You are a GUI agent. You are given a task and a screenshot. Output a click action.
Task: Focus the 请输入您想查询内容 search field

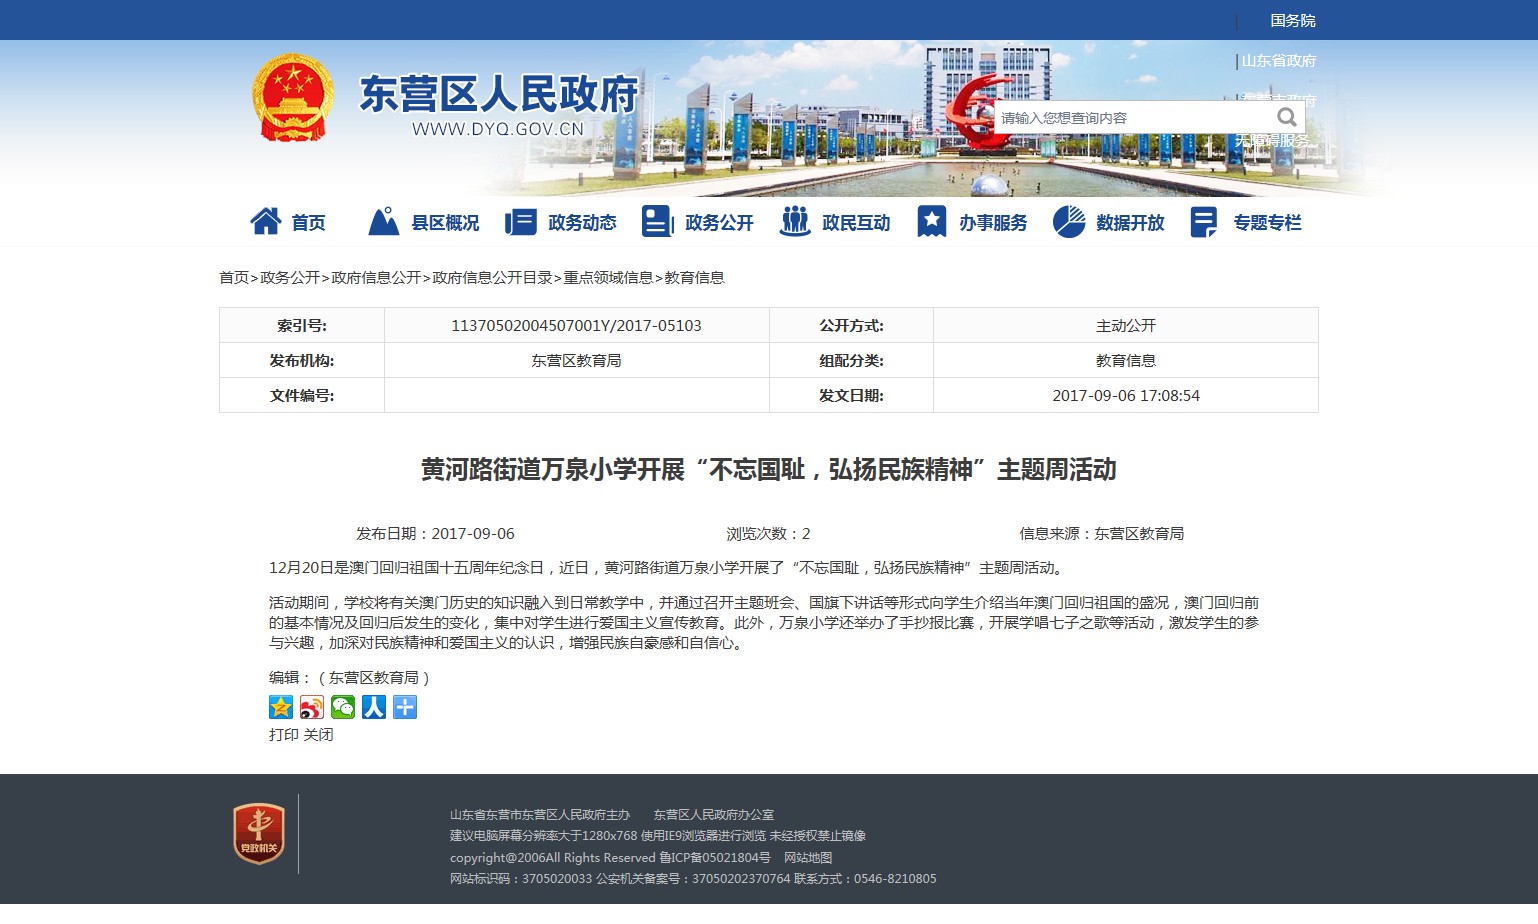(x=1130, y=118)
